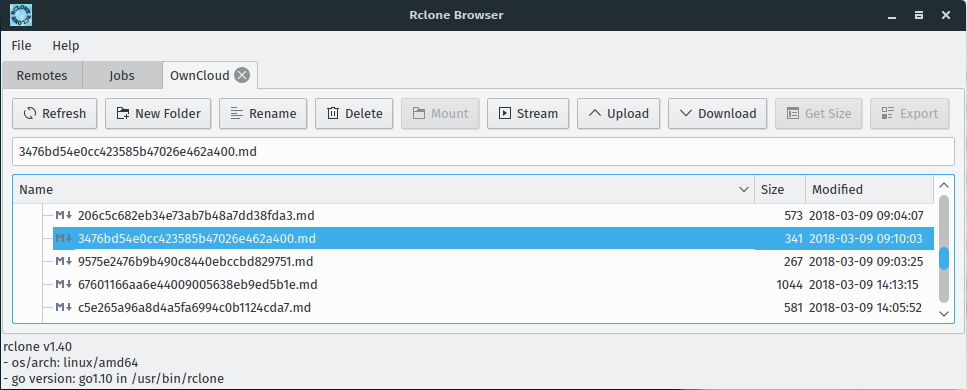Sort by Modified column header
The height and width of the screenshot is (390, 967).
pos(870,189)
